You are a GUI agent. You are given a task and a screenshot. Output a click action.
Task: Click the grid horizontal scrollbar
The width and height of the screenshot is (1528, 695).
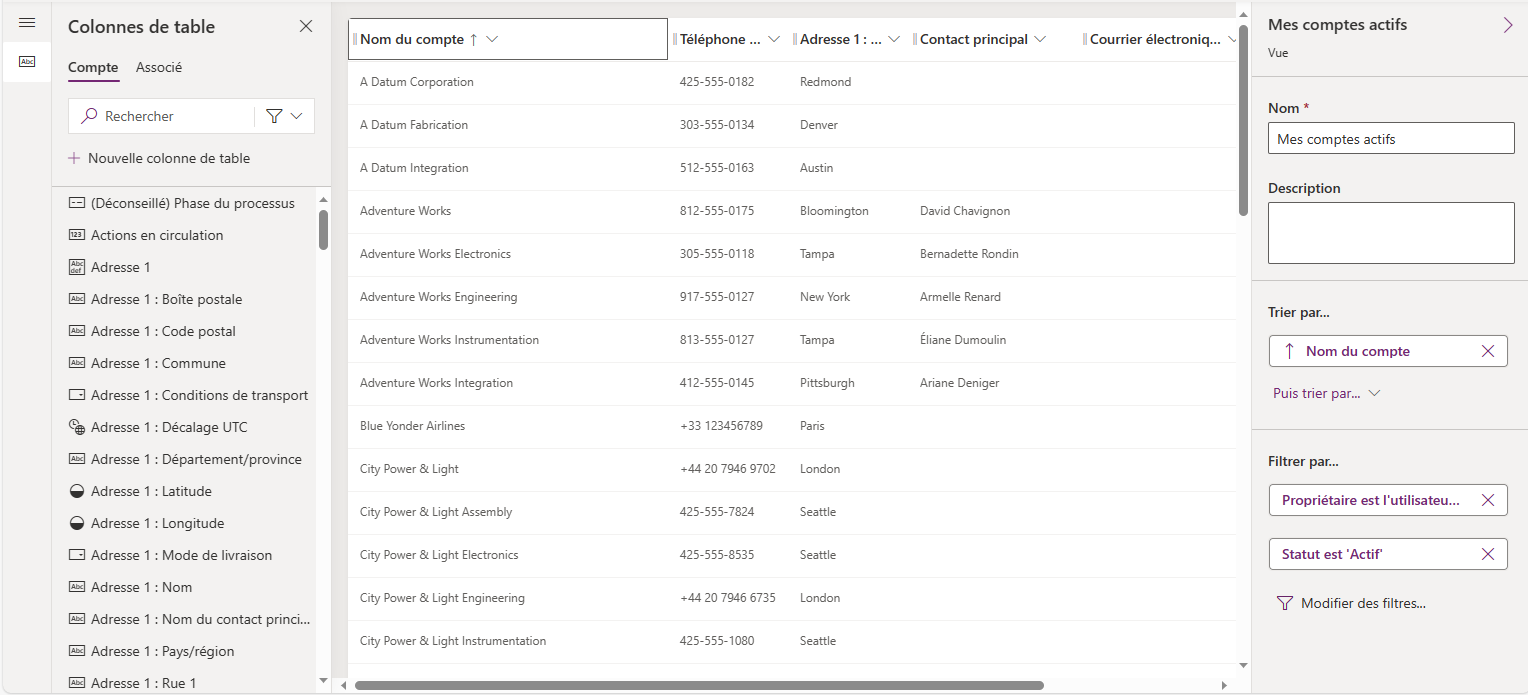click(x=699, y=686)
